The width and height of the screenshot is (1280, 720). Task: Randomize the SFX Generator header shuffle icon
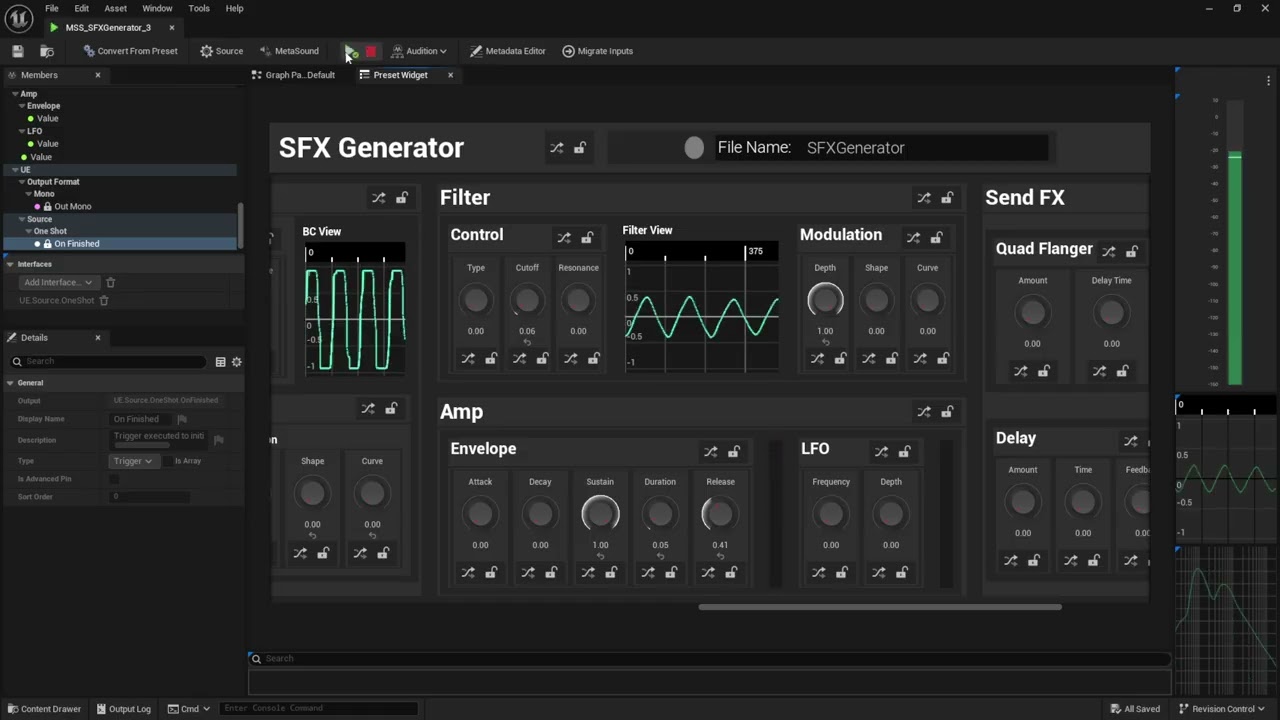[557, 148]
